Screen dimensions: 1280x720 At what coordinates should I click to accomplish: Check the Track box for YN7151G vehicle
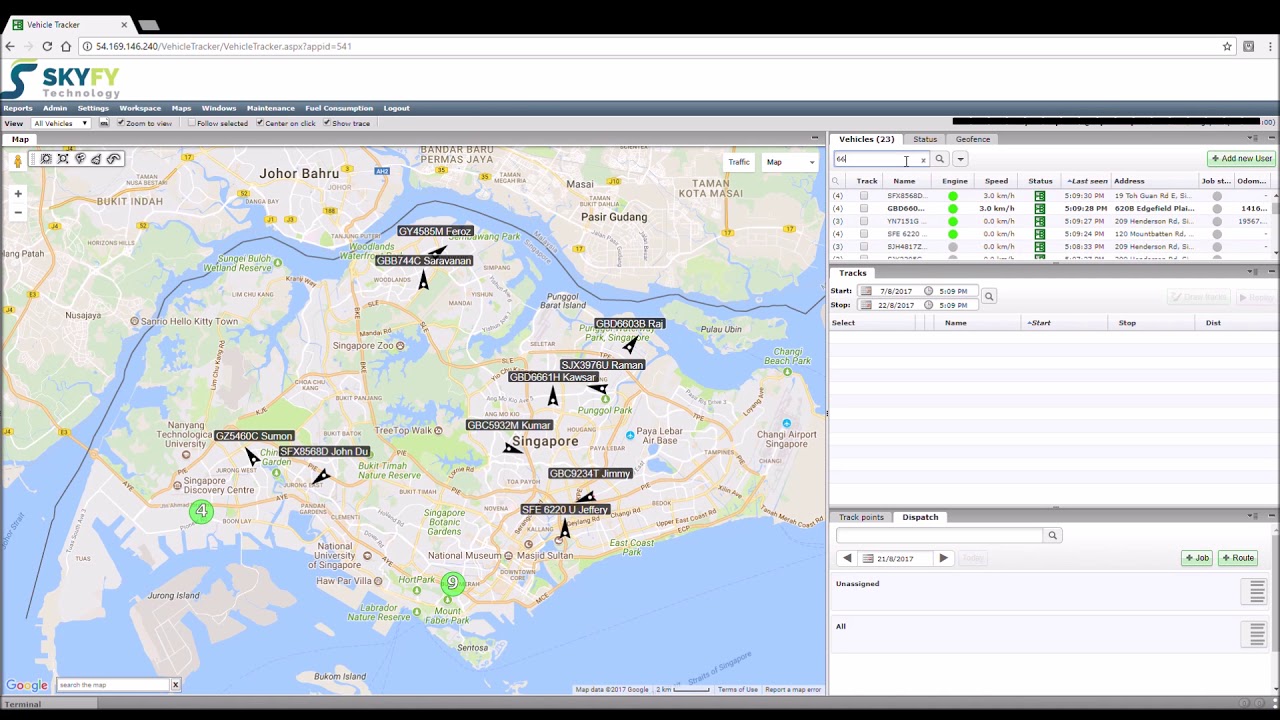864,221
